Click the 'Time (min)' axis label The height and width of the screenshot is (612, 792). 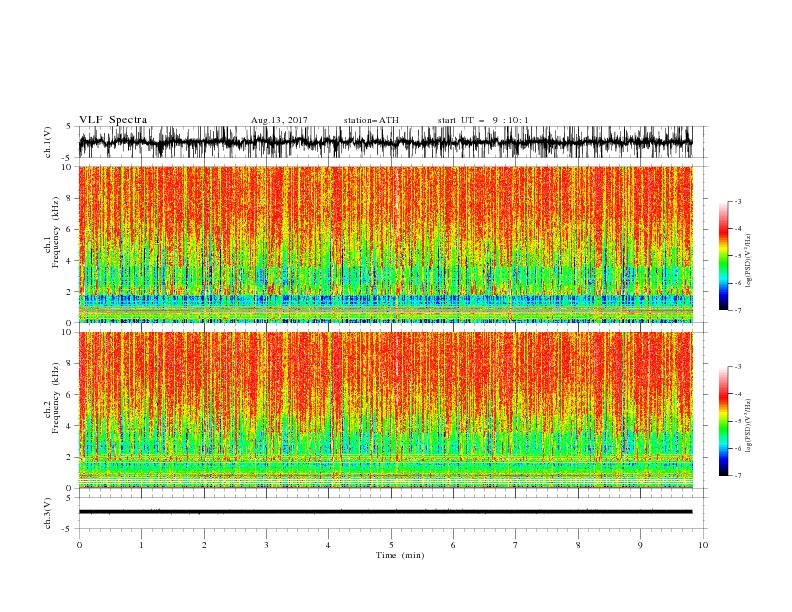click(400, 555)
